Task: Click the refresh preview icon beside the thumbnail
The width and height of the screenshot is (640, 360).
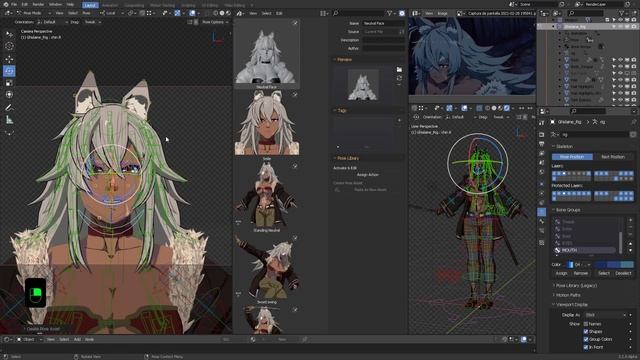Action: (399, 78)
